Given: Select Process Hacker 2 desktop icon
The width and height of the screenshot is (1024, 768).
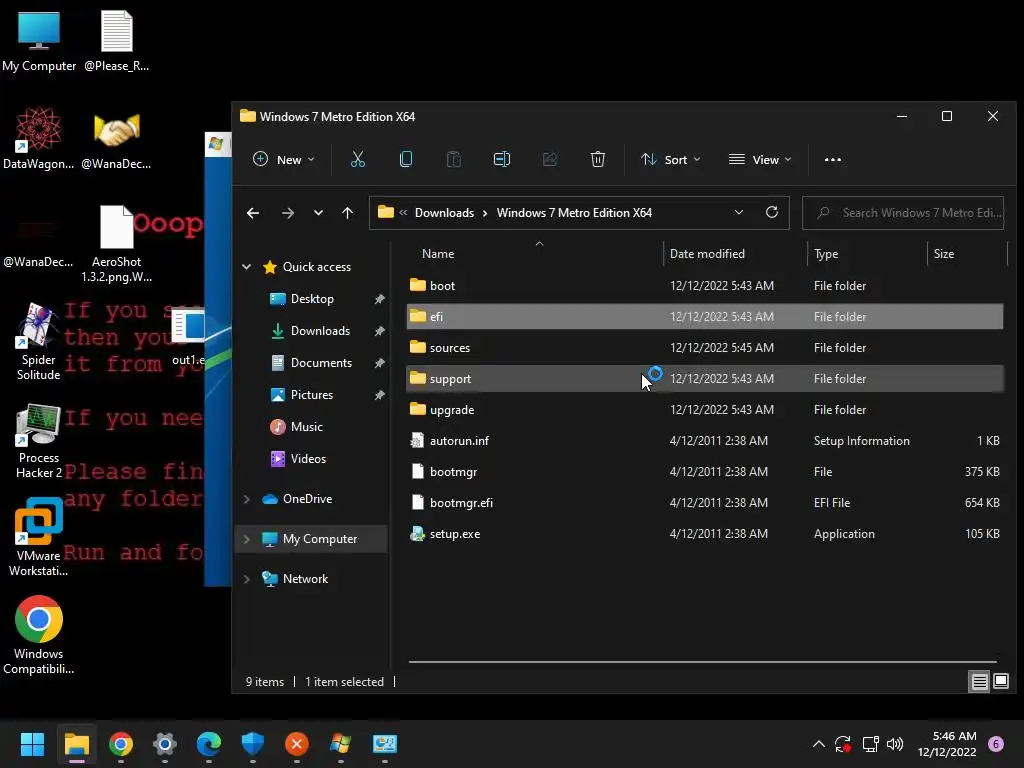Looking at the screenshot, I should tap(39, 441).
